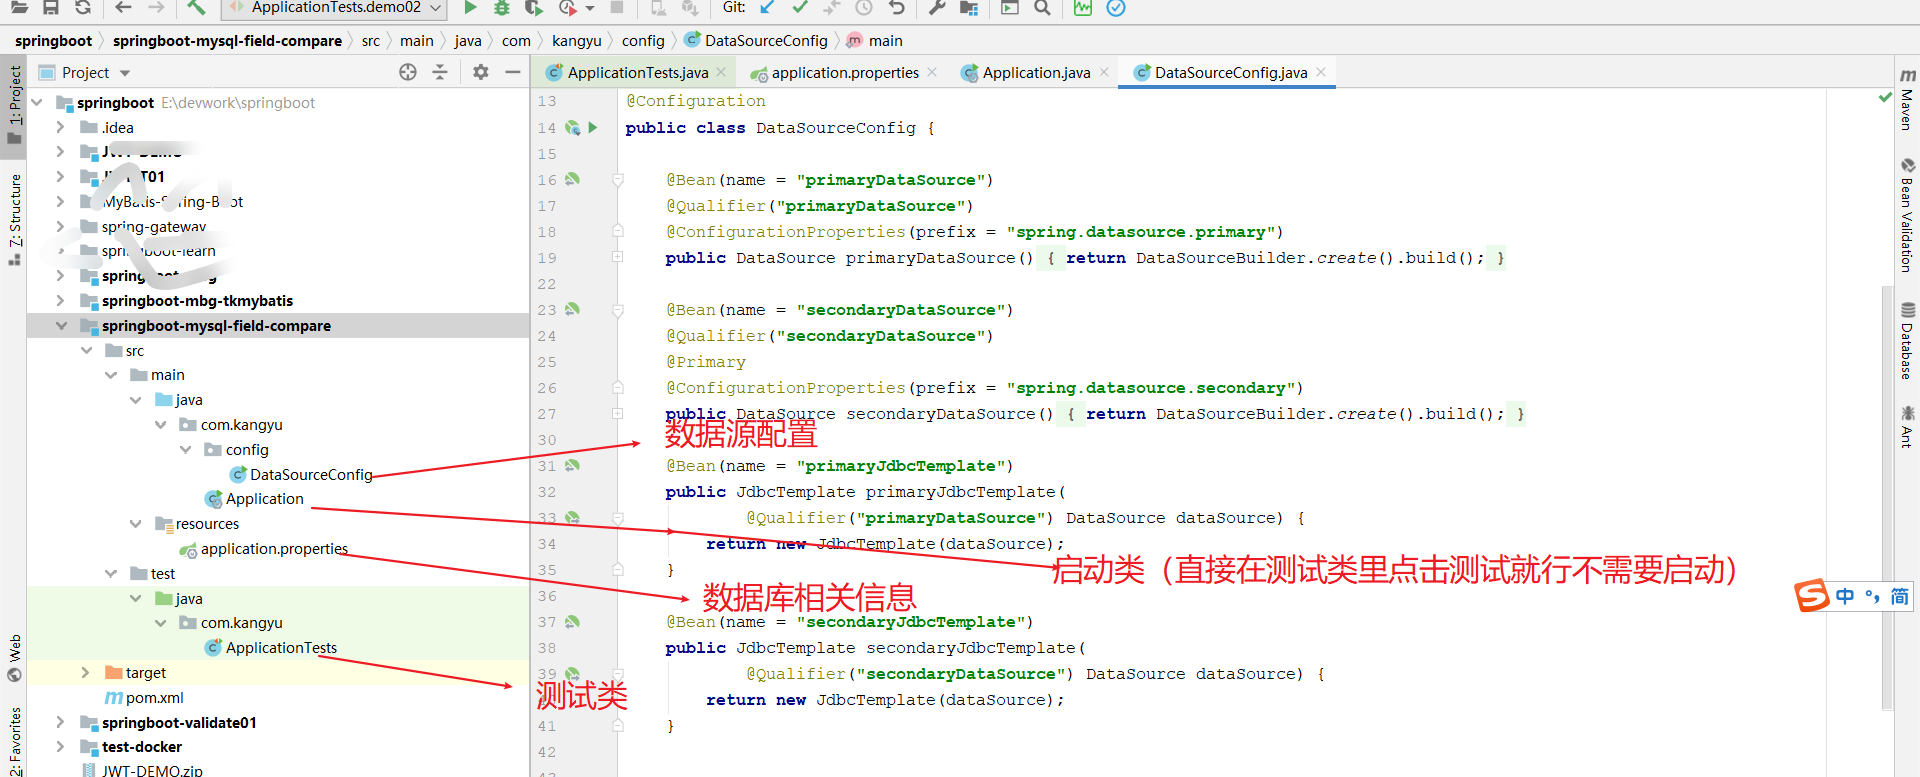Collapse the resources folder
The image size is (1920, 777).
tap(136, 523)
